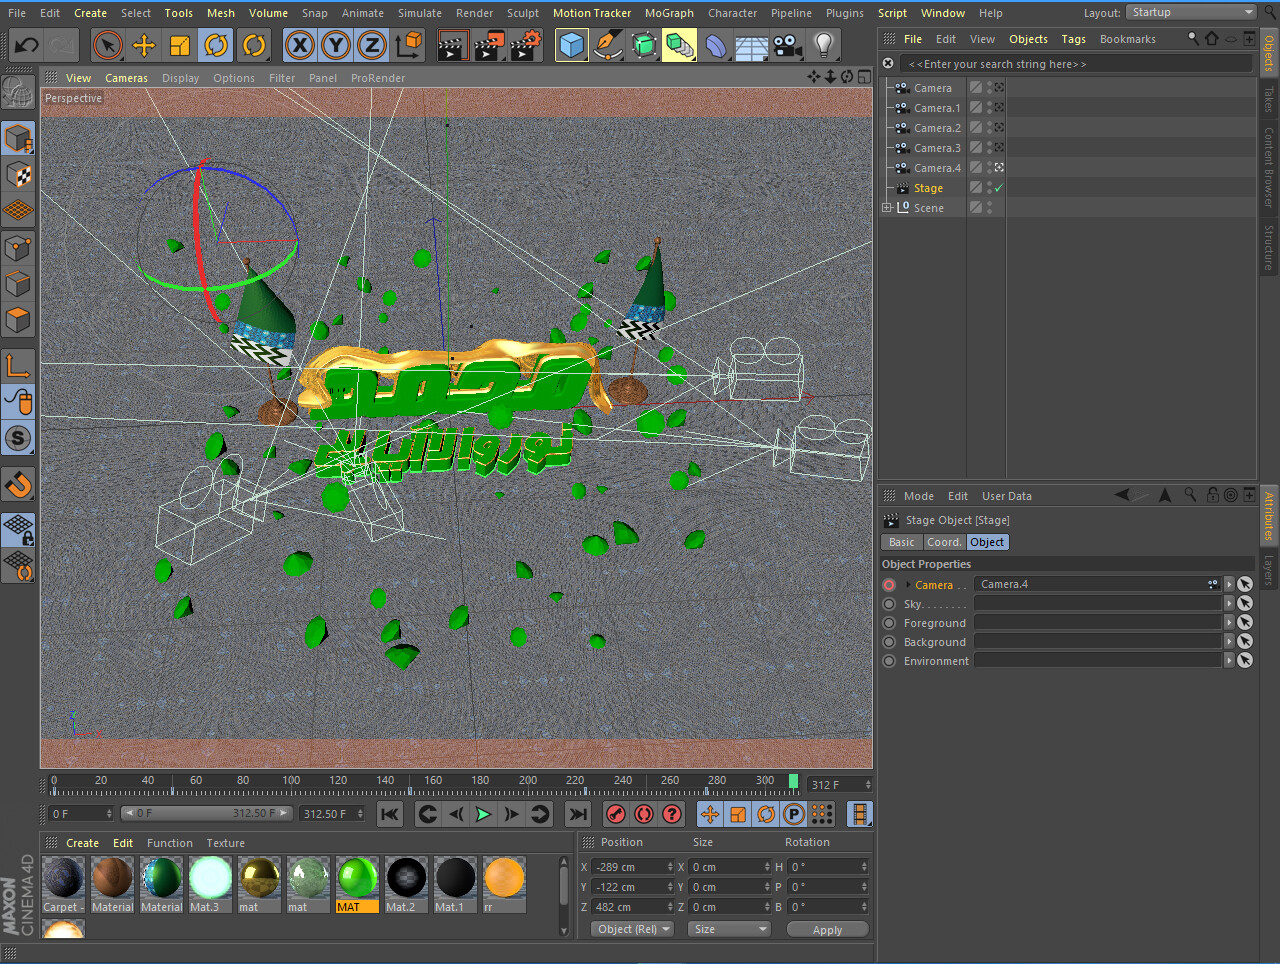Play the animation forward
The width and height of the screenshot is (1280, 964).
click(483, 814)
